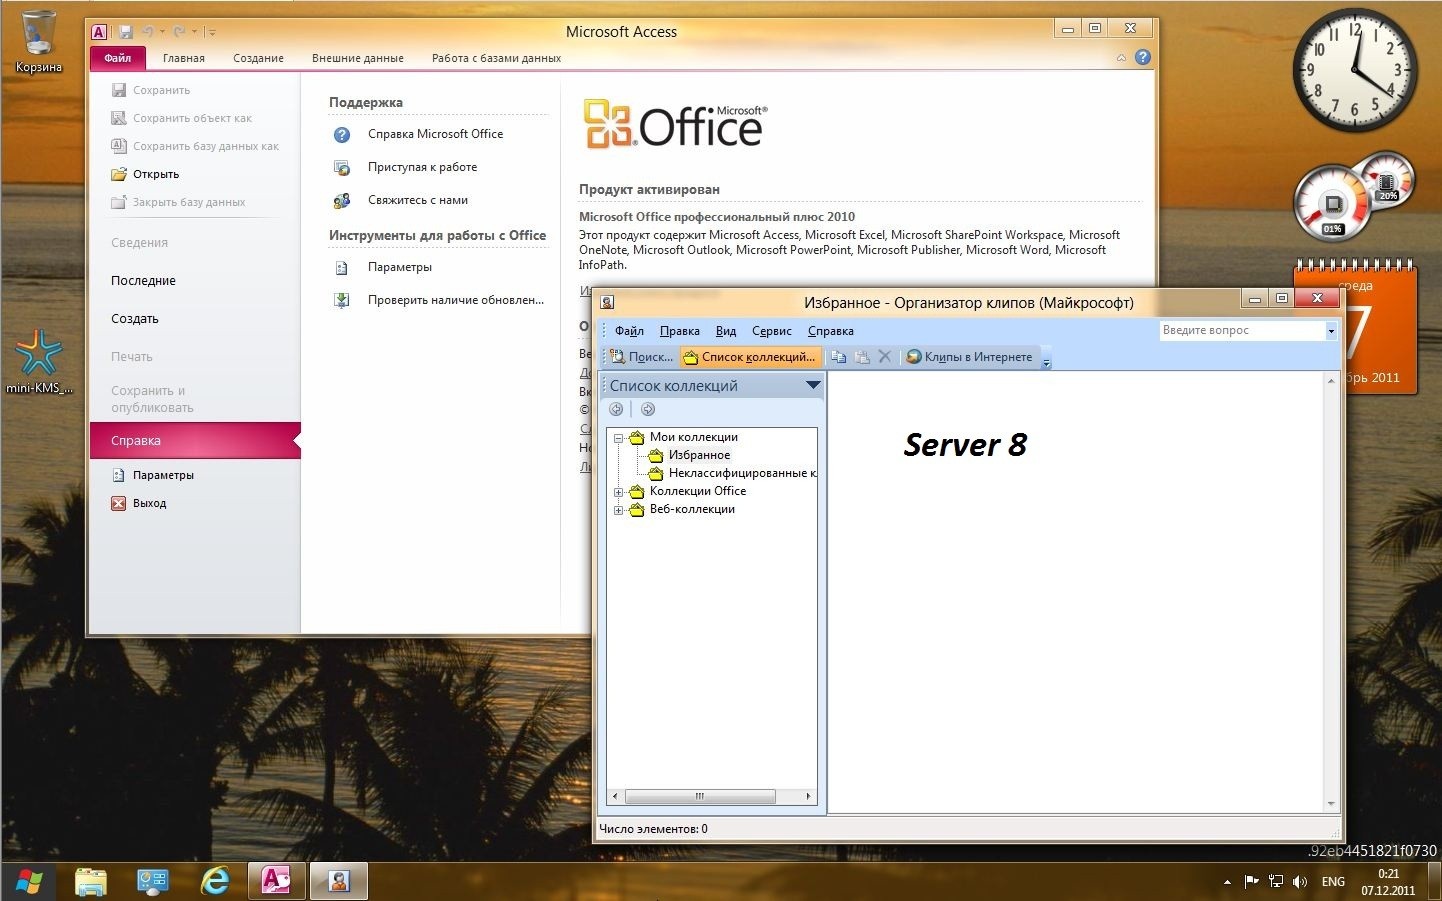Select Последние in the backstage menu

[143, 281]
